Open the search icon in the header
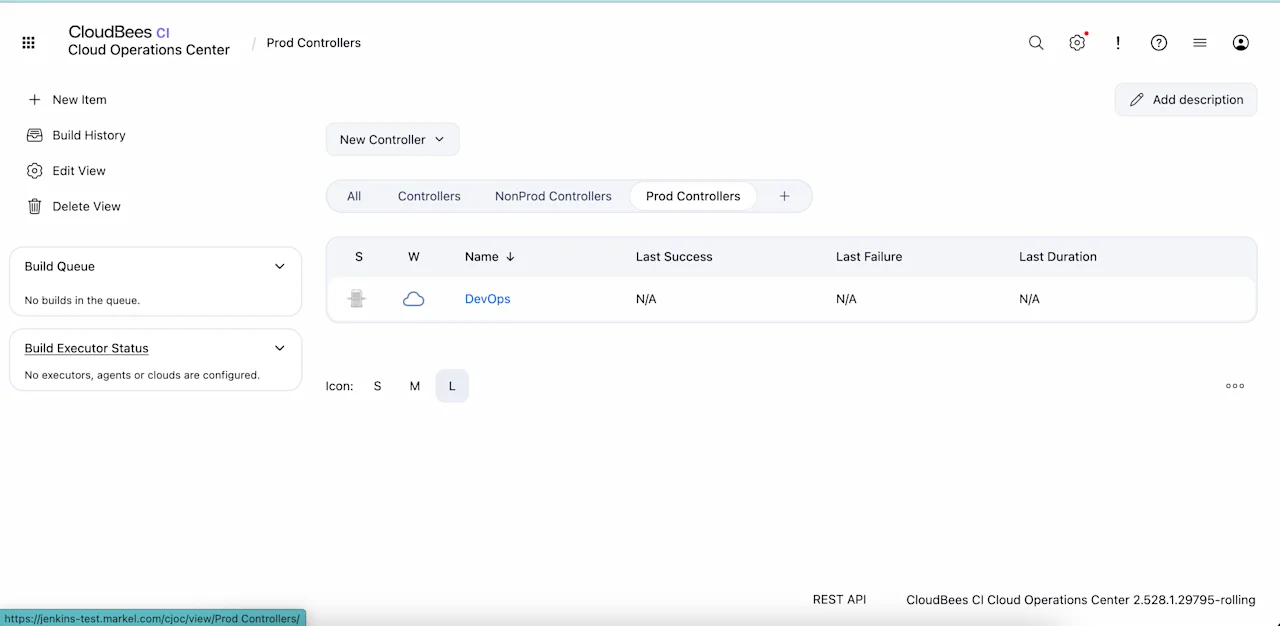The width and height of the screenshot is (1280, 626). (x=1036, y=43)
